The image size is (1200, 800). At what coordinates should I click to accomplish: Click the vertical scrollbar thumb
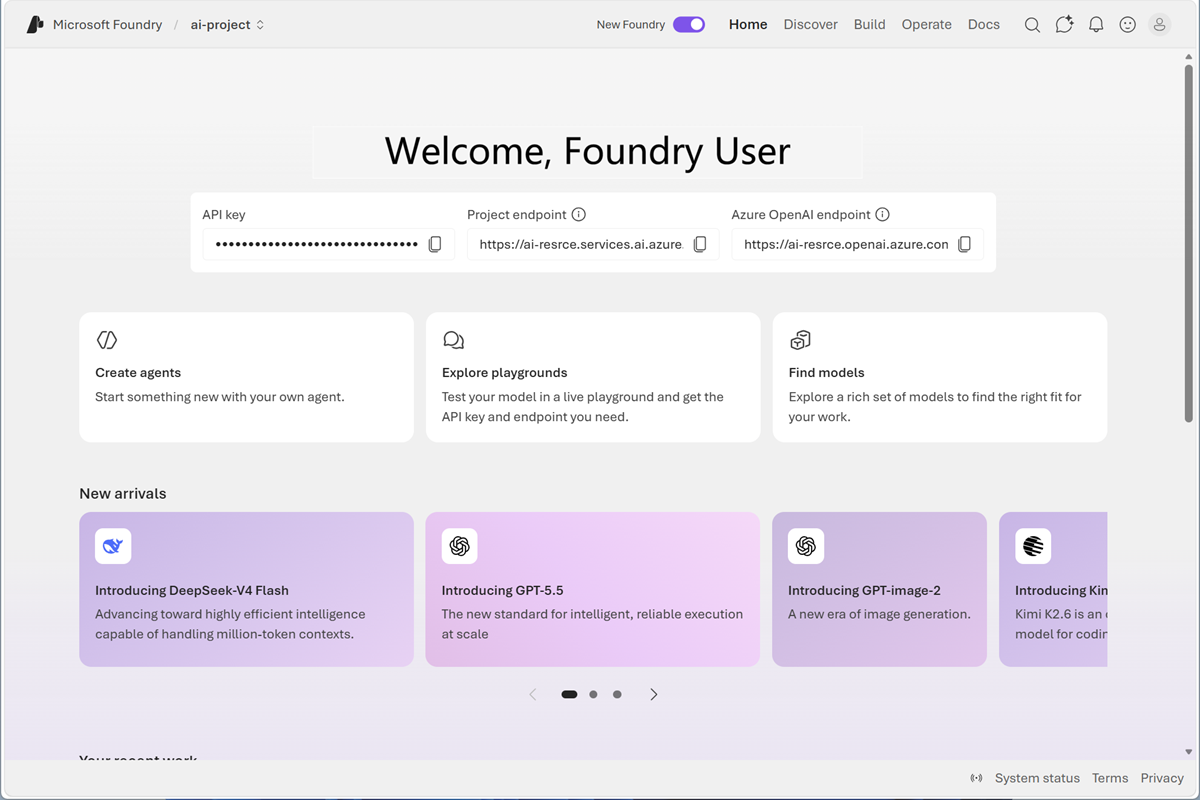coord(1188,243)
